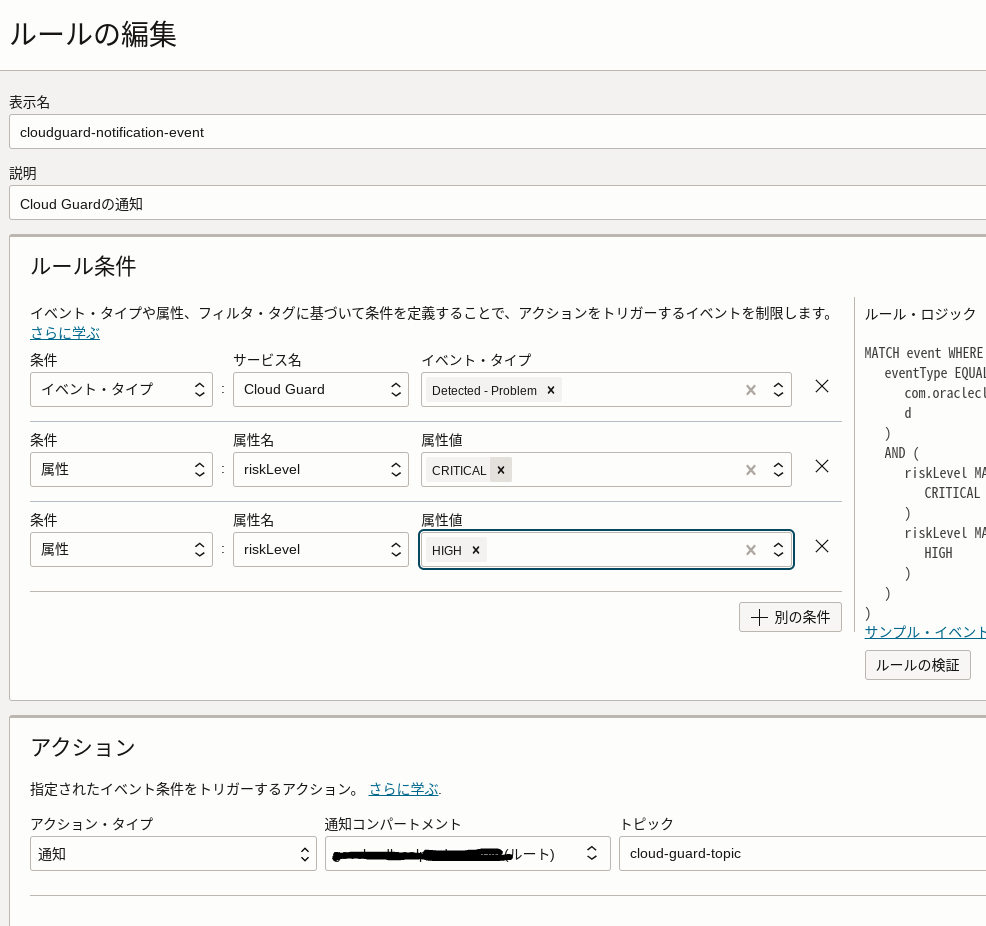Click the ルールの検証 button

tap(917, 665)
